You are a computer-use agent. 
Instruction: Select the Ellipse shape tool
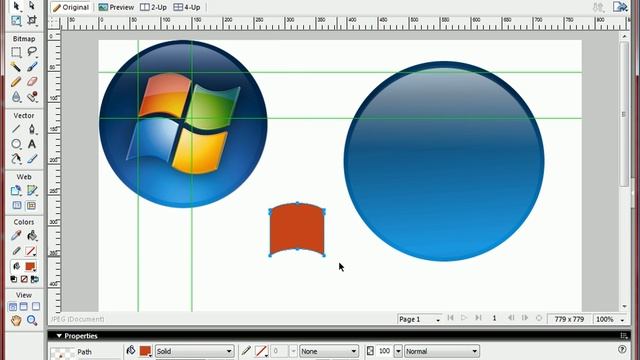click(16, 144)
